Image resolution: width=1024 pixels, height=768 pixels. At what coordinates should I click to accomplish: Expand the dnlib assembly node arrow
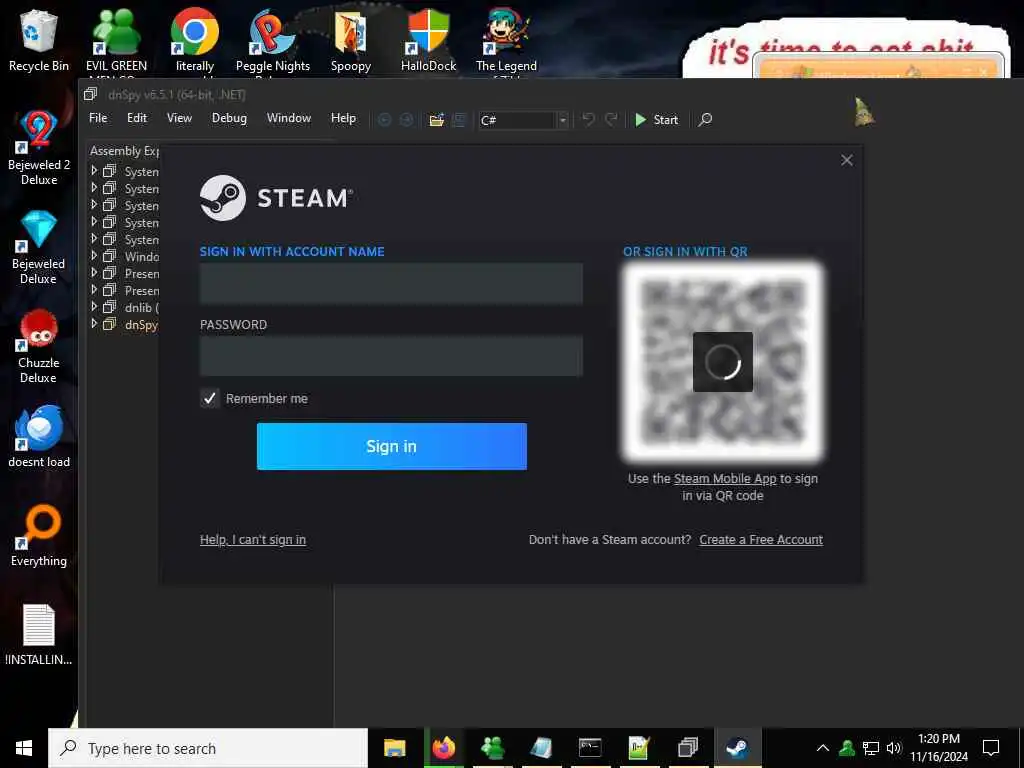point(94,306)
